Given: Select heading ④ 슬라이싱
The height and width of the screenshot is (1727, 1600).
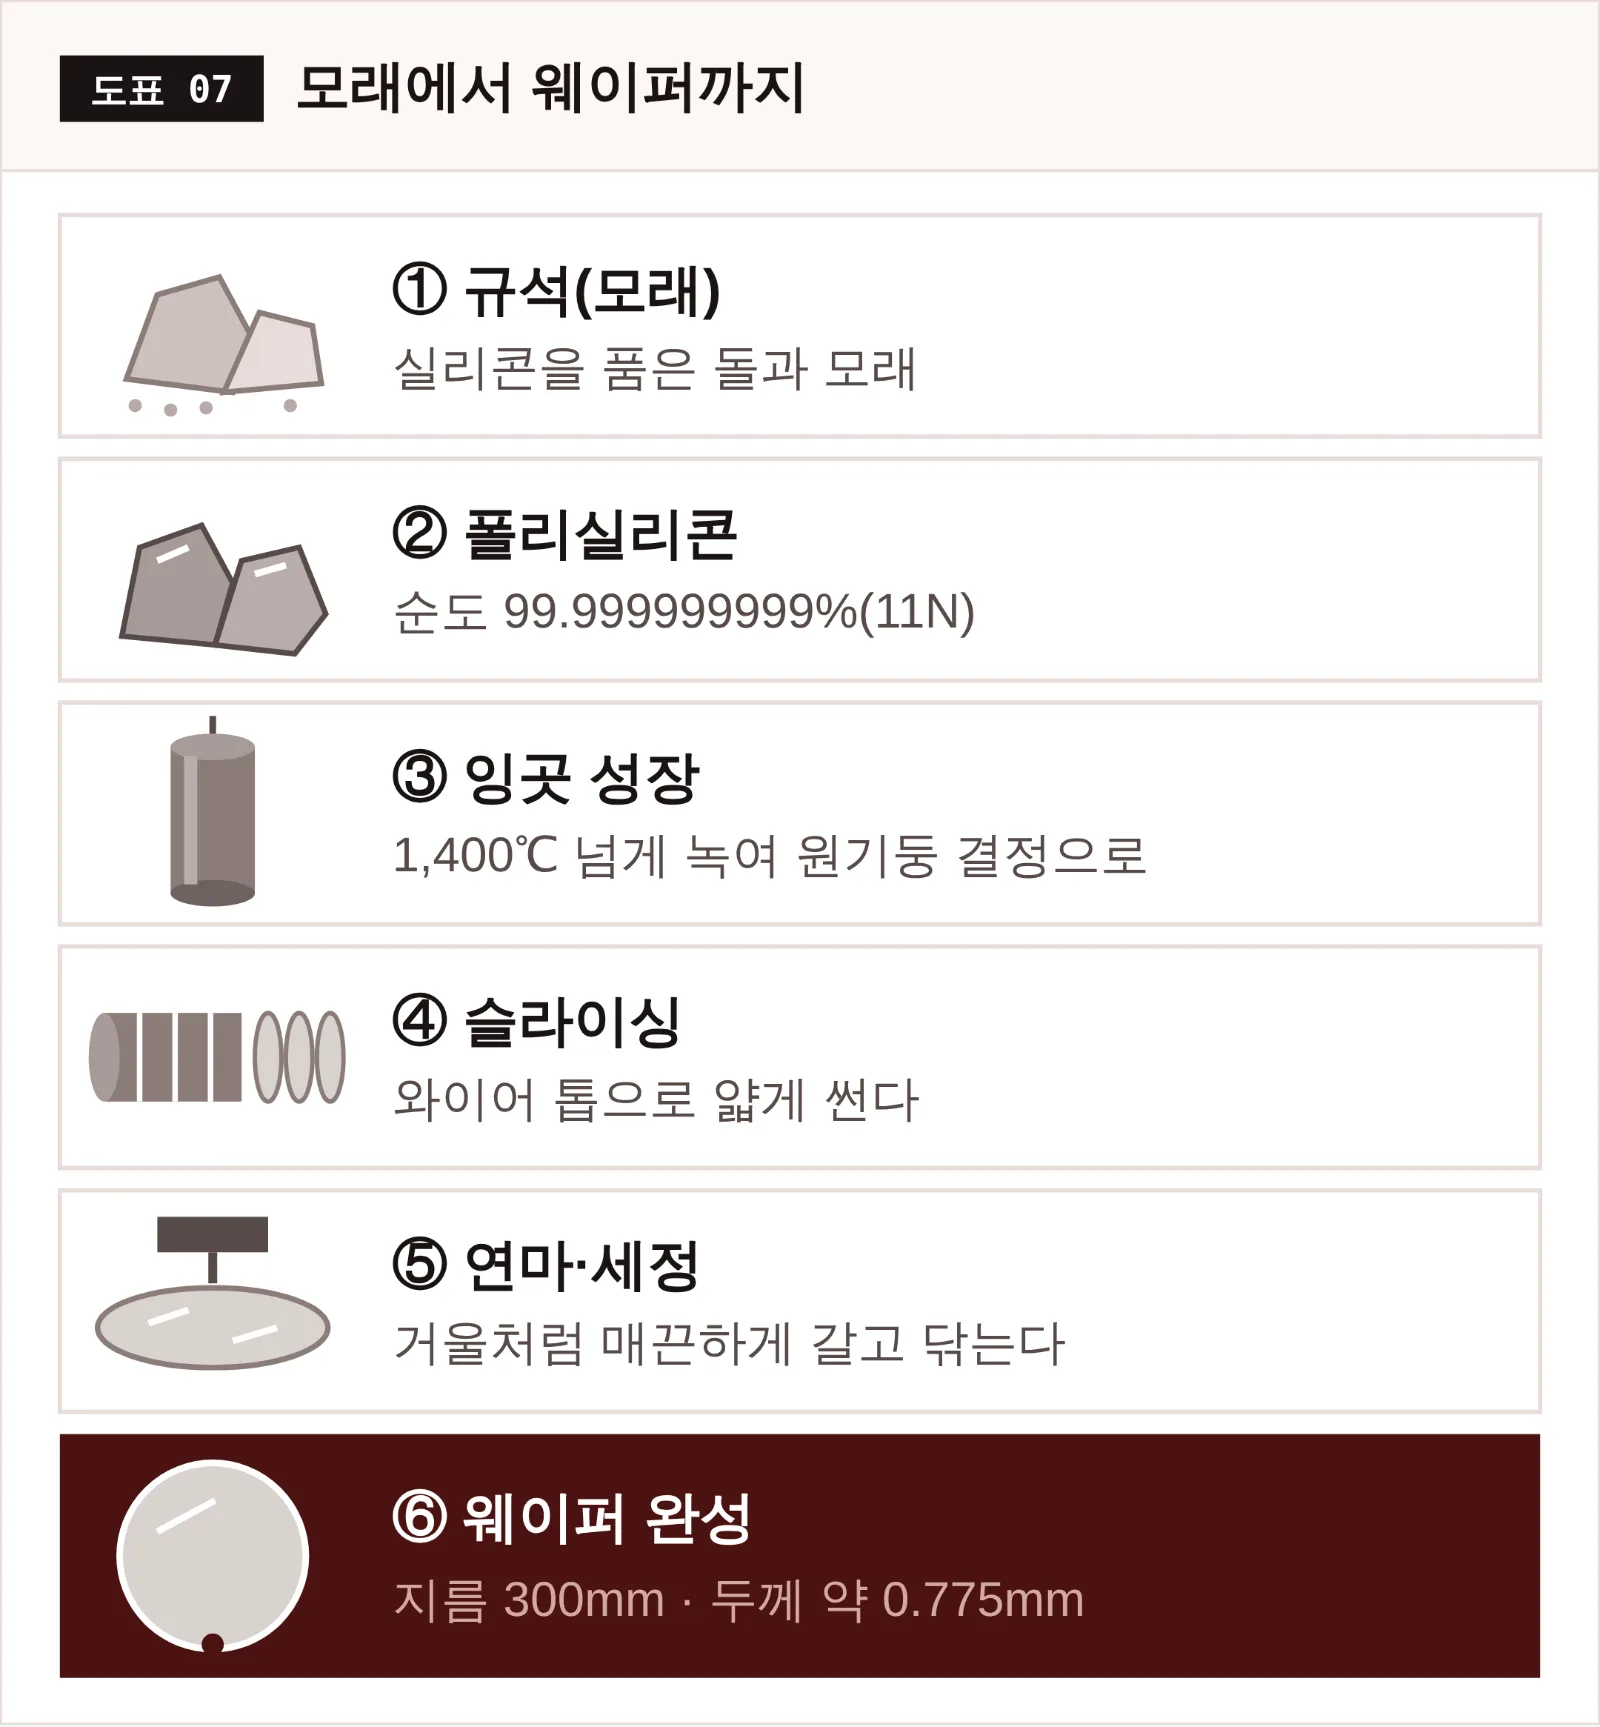Looking at the screenshot, I should 537,1022.
